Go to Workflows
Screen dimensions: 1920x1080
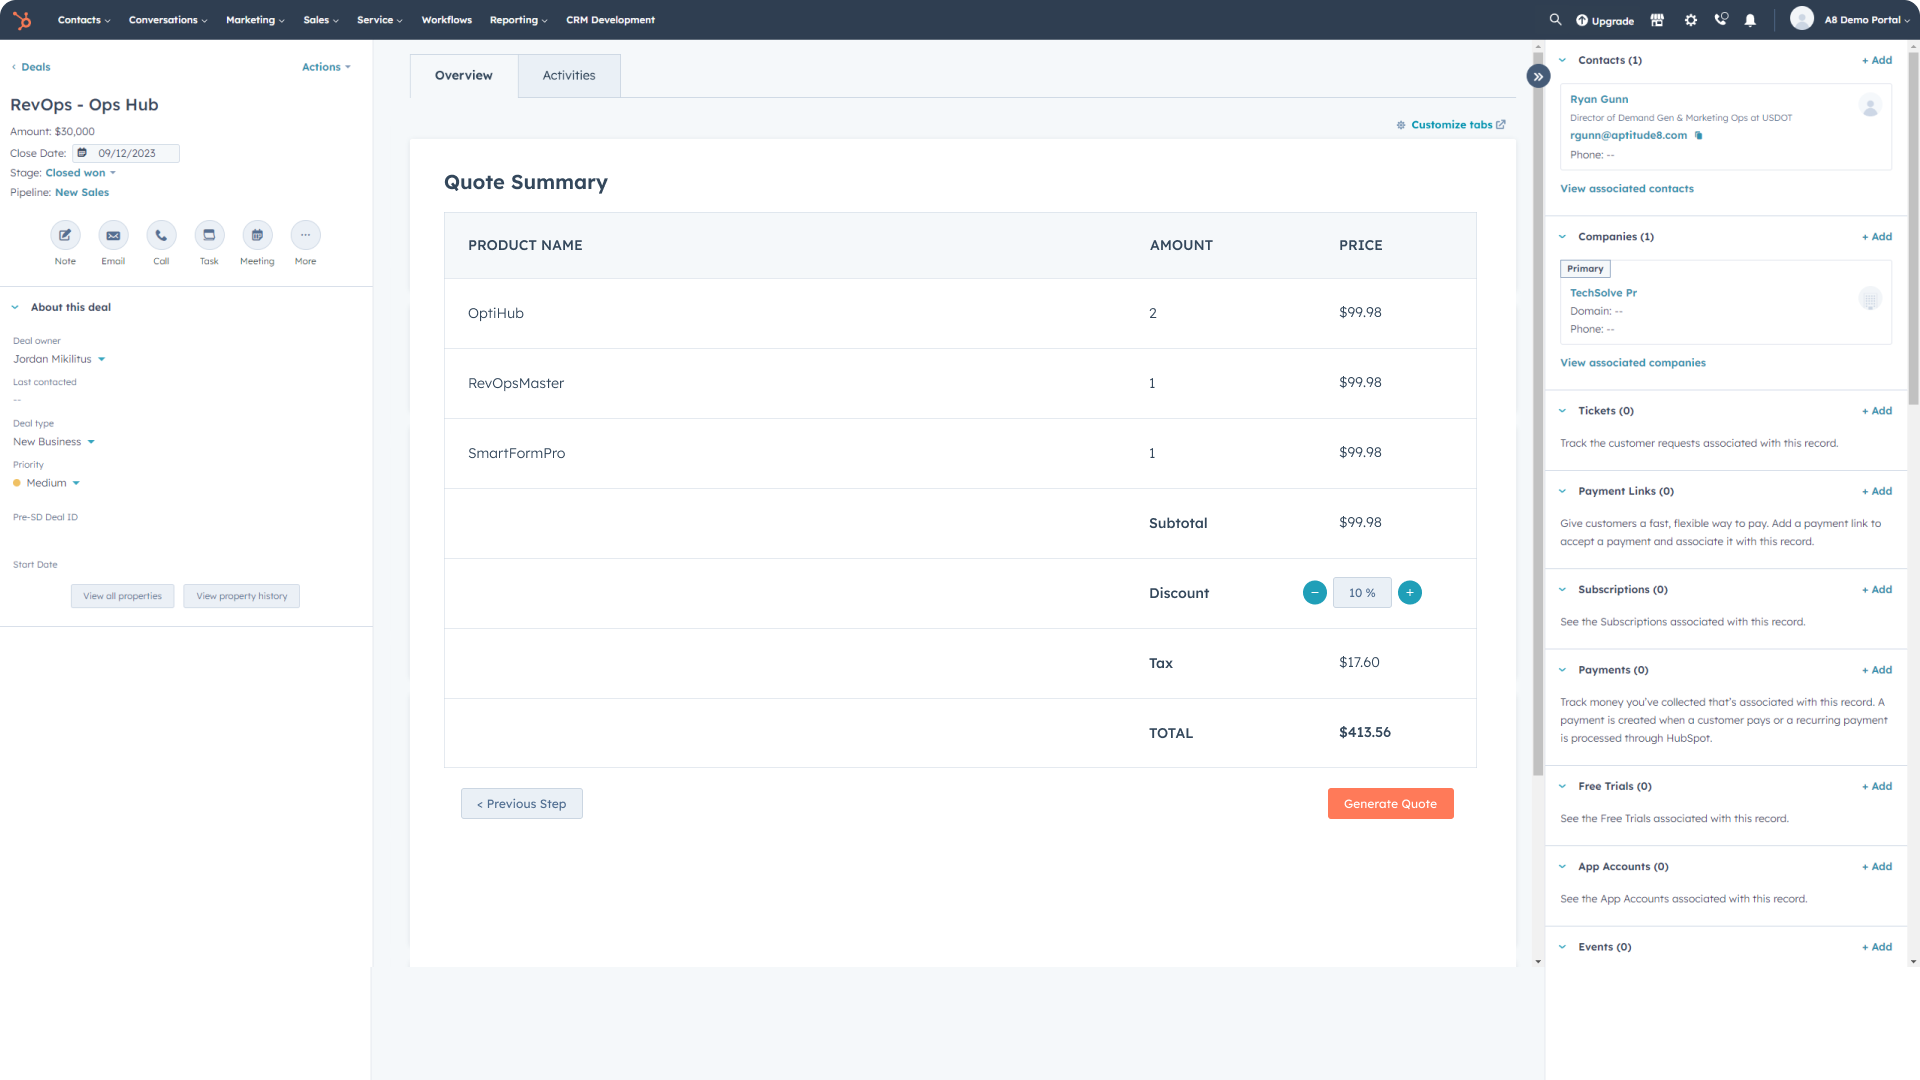point(447,20)
